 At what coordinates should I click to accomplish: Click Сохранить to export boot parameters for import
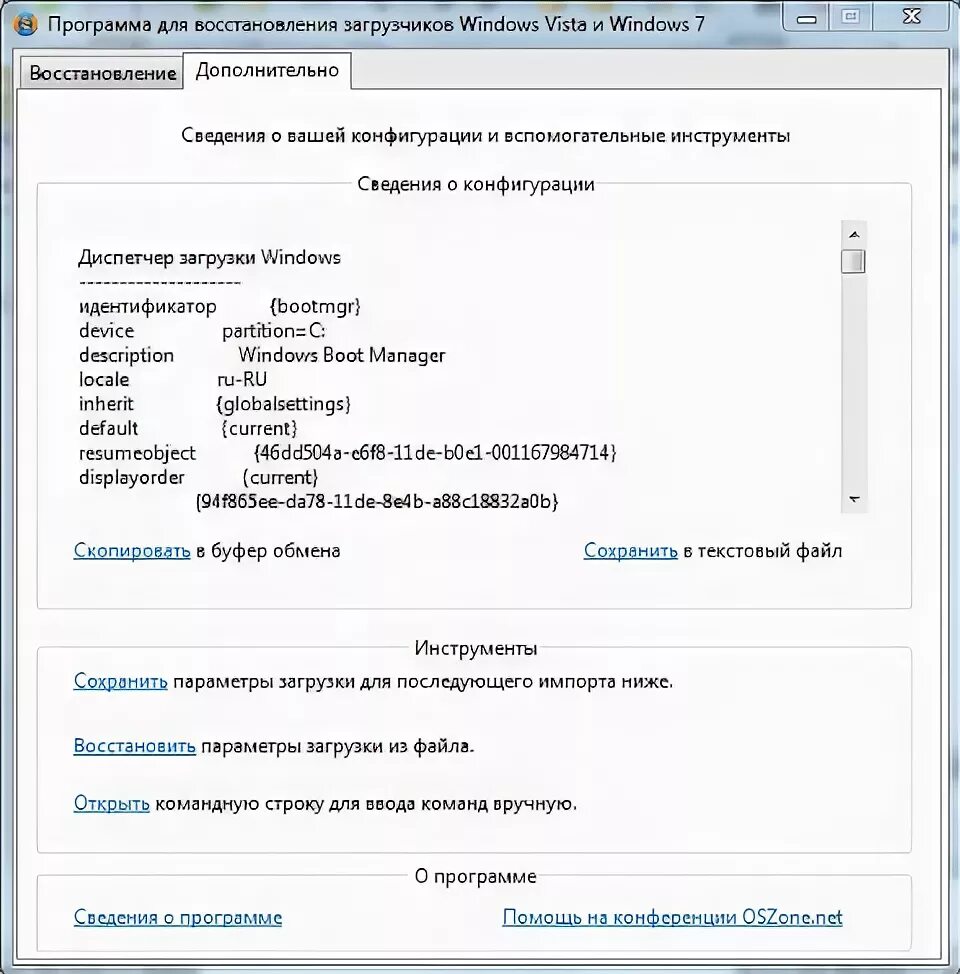click(x=120, y=680)
